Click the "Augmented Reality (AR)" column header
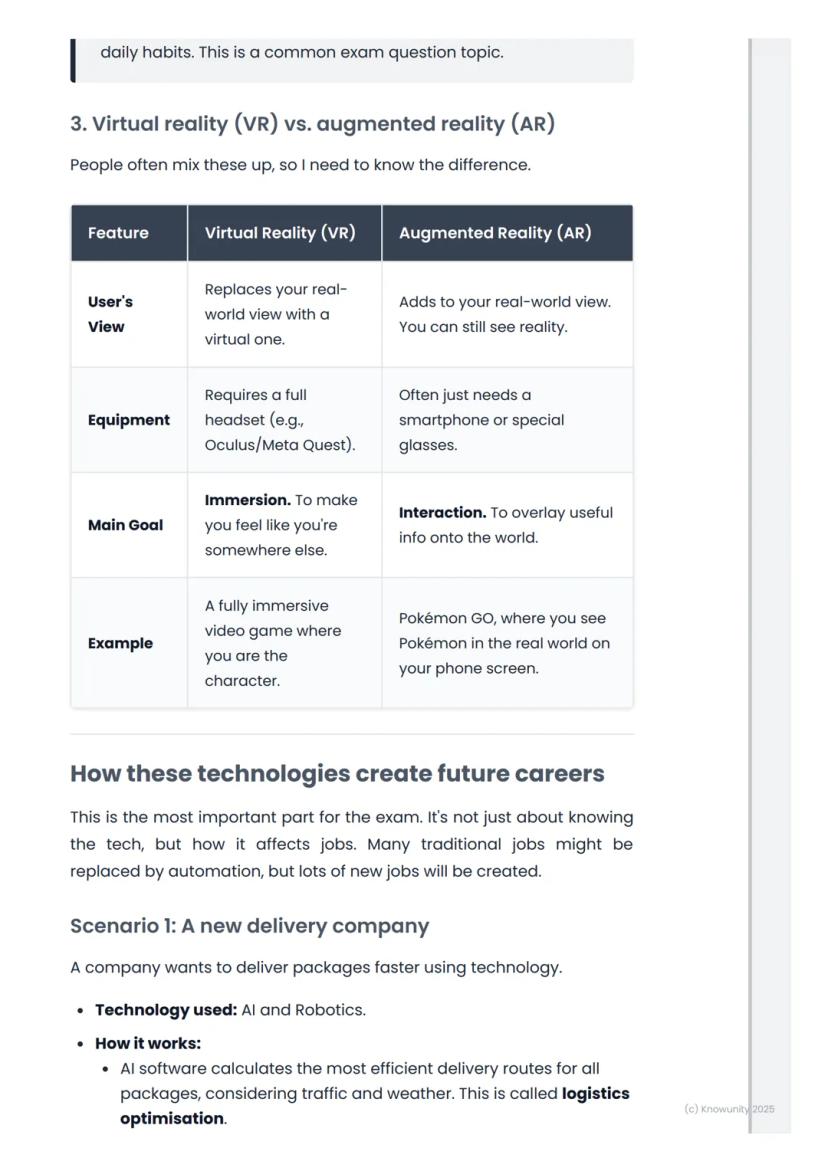The height and width of the screenshot is (1171, 828). [495, 233]
